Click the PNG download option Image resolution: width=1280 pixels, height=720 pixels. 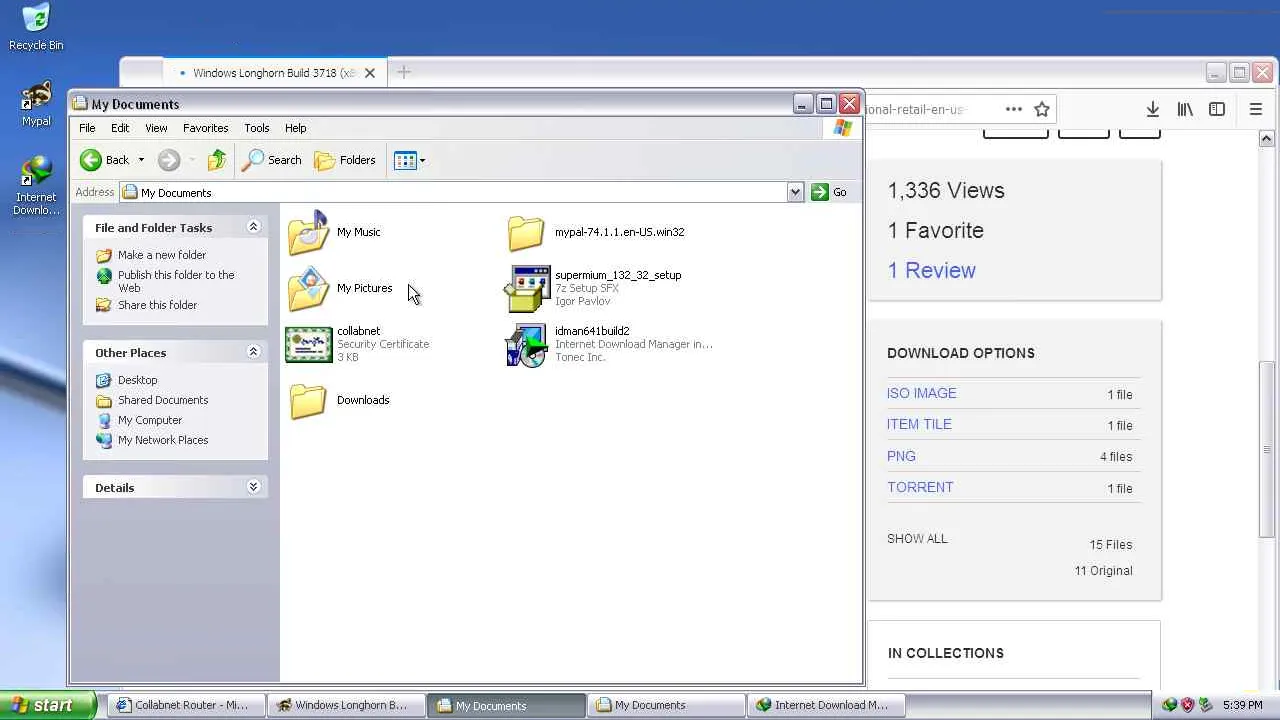point(901,456)
